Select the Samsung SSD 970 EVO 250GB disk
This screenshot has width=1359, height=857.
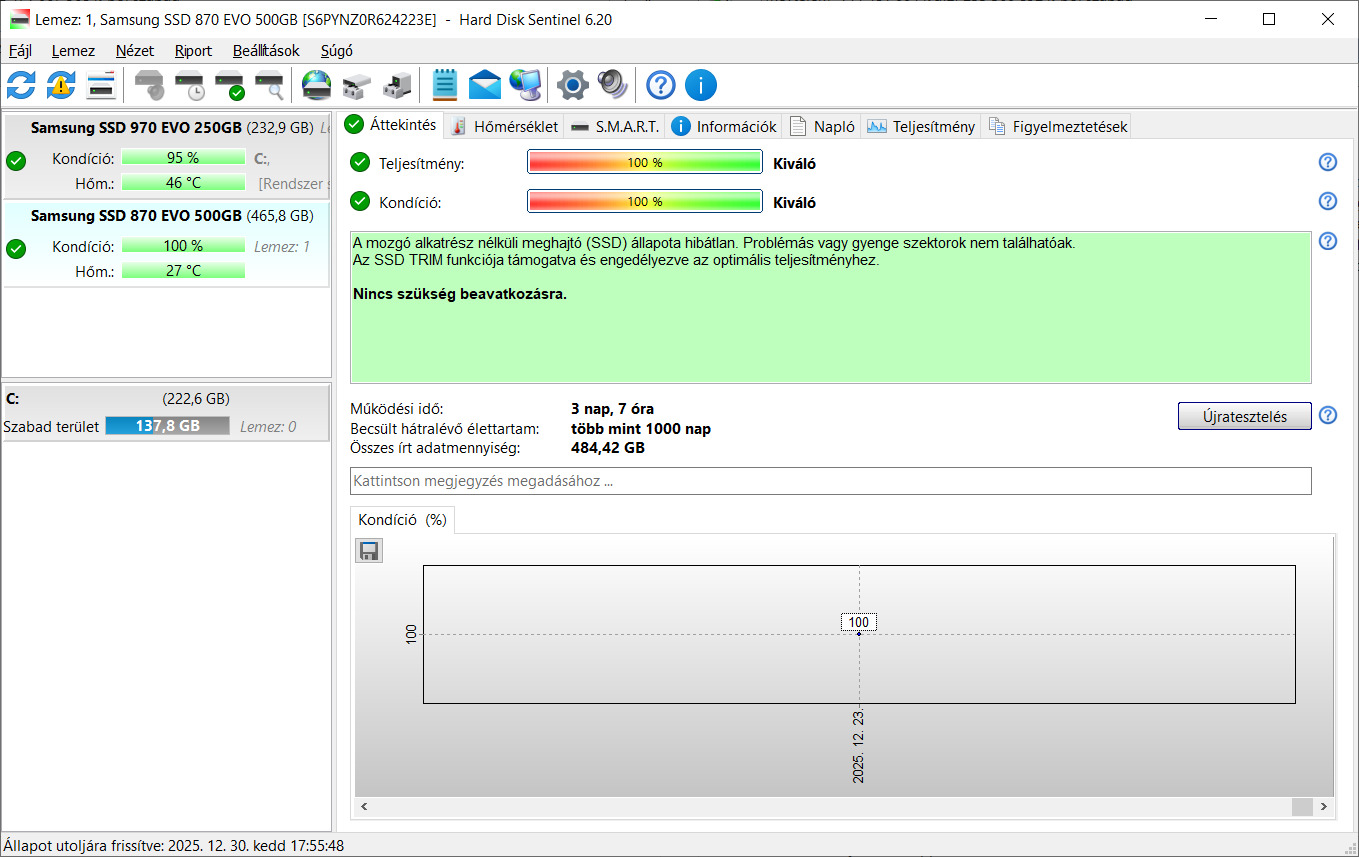point(166,154)
